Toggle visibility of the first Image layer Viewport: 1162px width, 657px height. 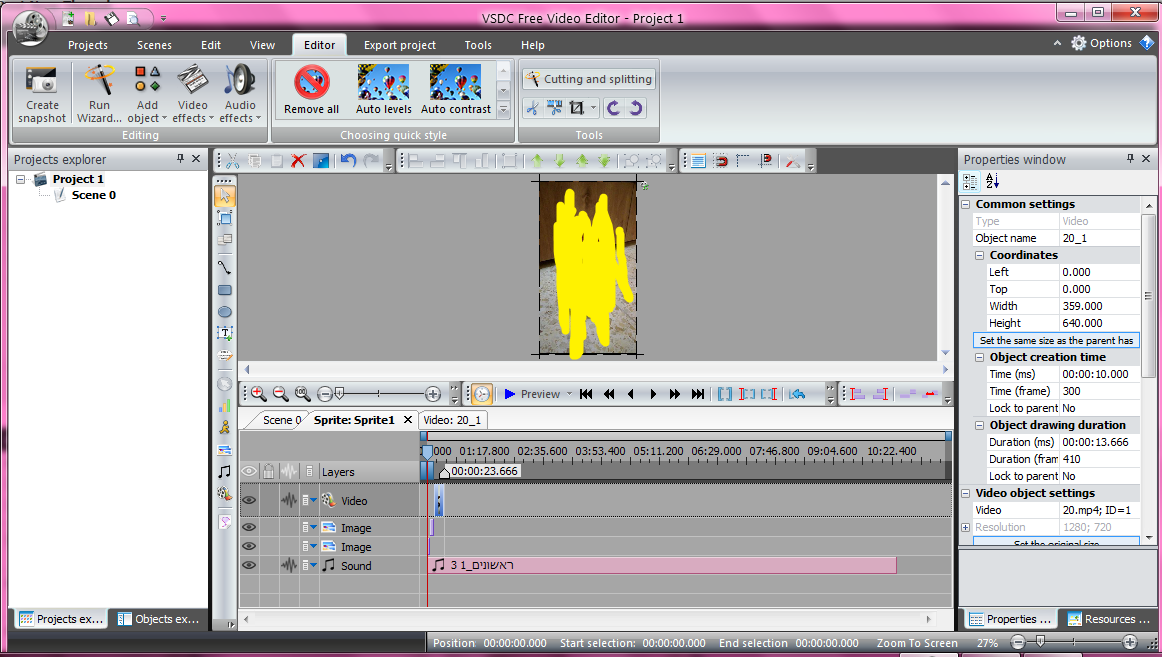click(249, 527)
